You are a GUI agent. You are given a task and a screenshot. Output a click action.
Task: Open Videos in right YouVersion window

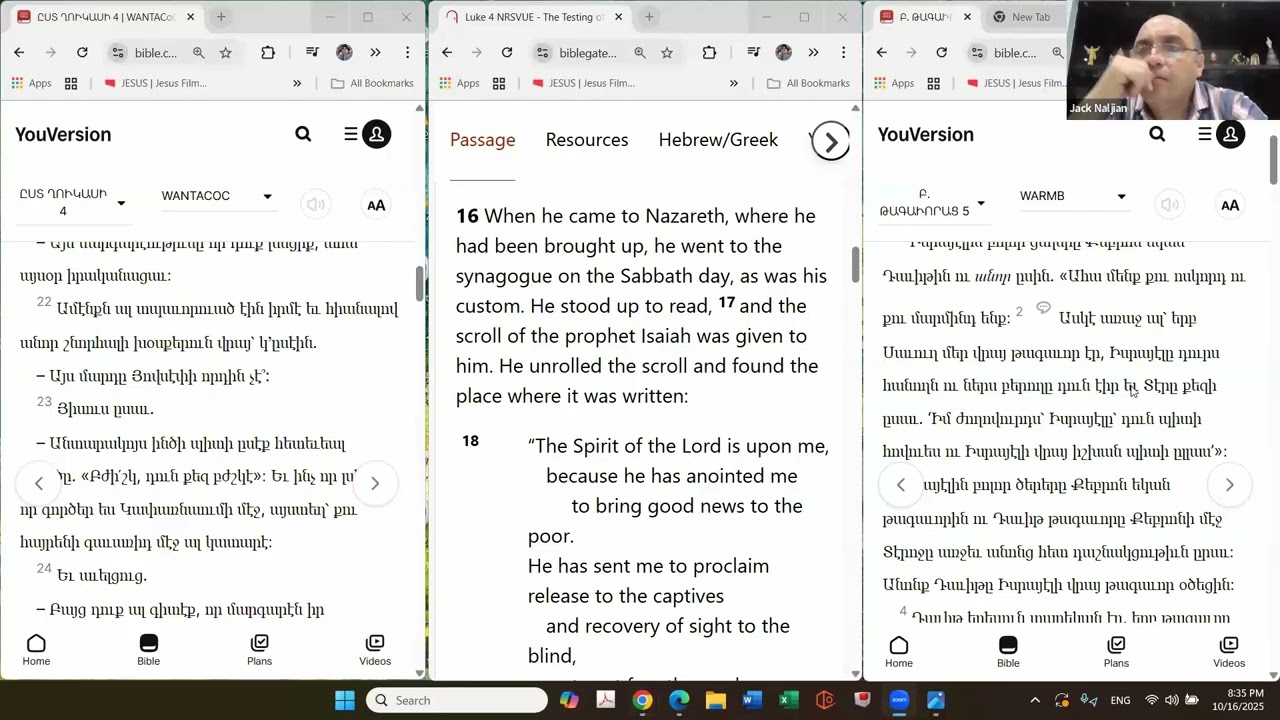point(1229,651)
